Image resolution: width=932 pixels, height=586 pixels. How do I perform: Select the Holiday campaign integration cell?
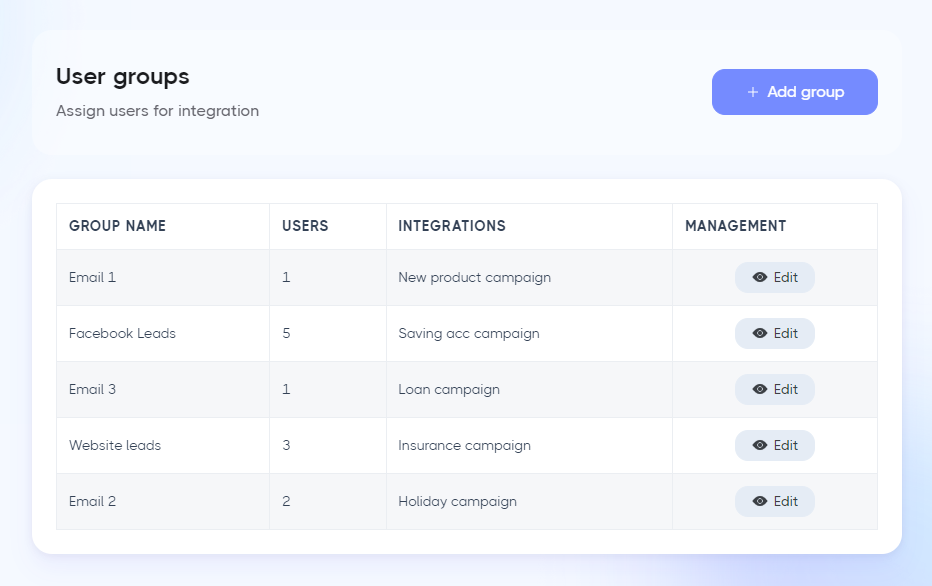pyautogui.click(x=530, y=501)
